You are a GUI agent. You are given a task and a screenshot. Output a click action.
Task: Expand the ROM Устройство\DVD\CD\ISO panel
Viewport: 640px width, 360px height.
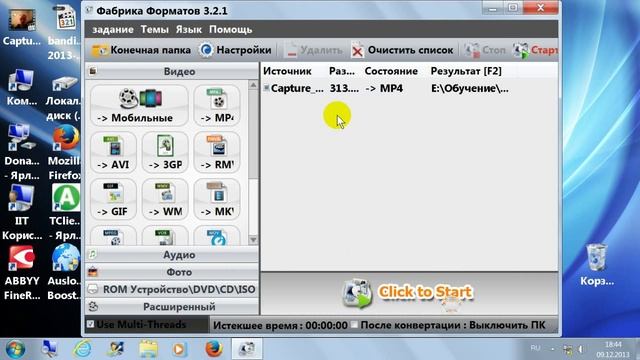coord(172,289)
